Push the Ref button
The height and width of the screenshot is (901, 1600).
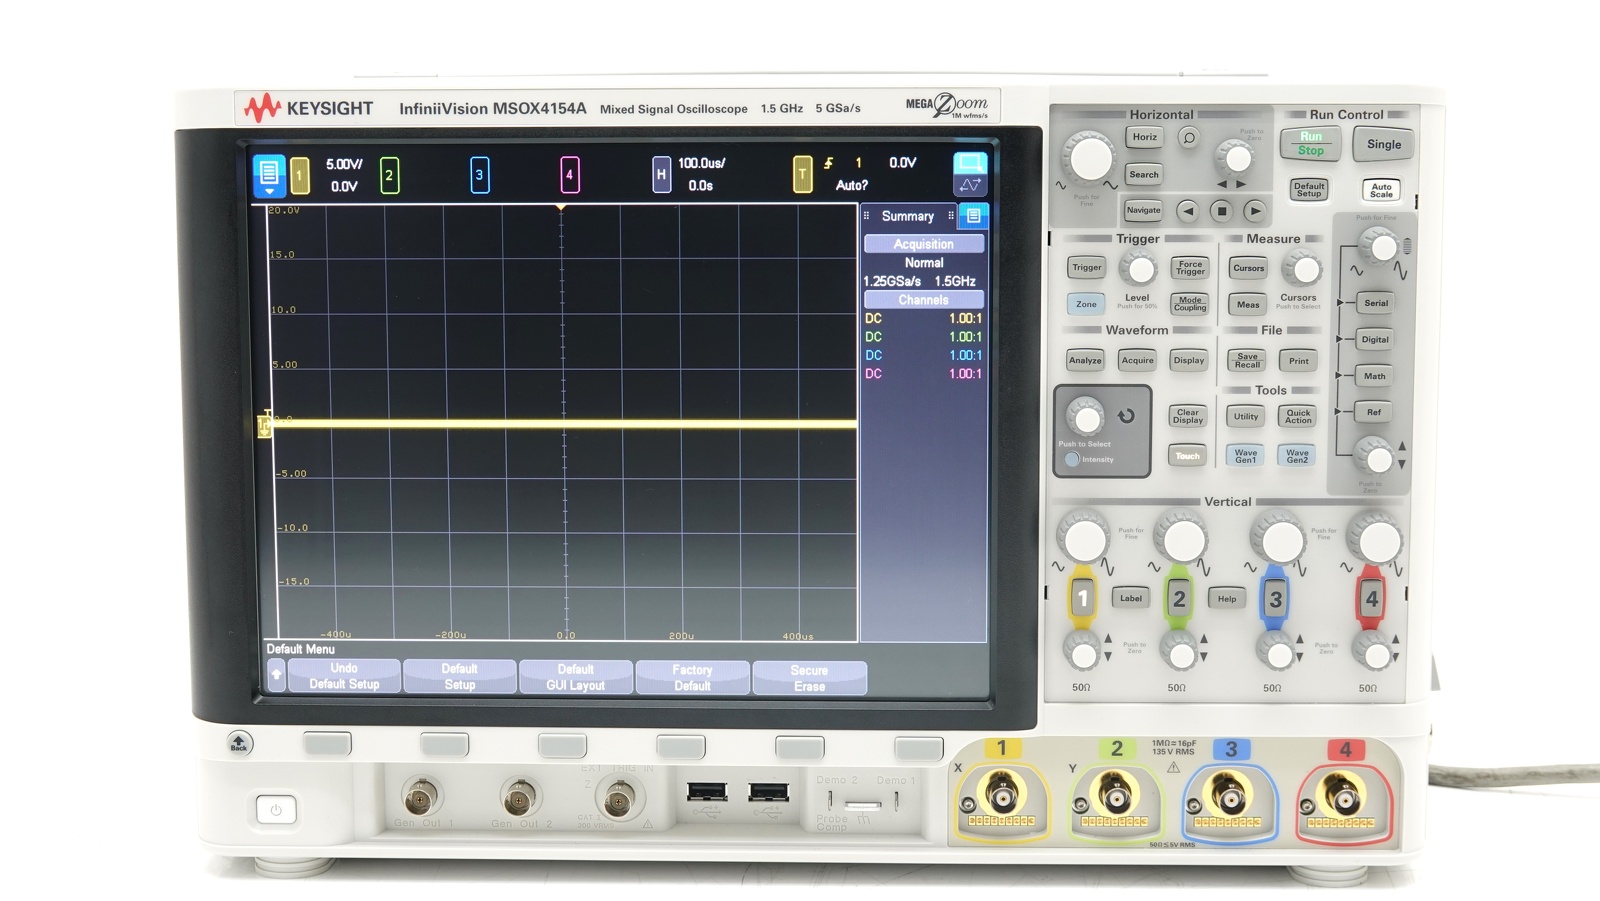(1374, 412)
